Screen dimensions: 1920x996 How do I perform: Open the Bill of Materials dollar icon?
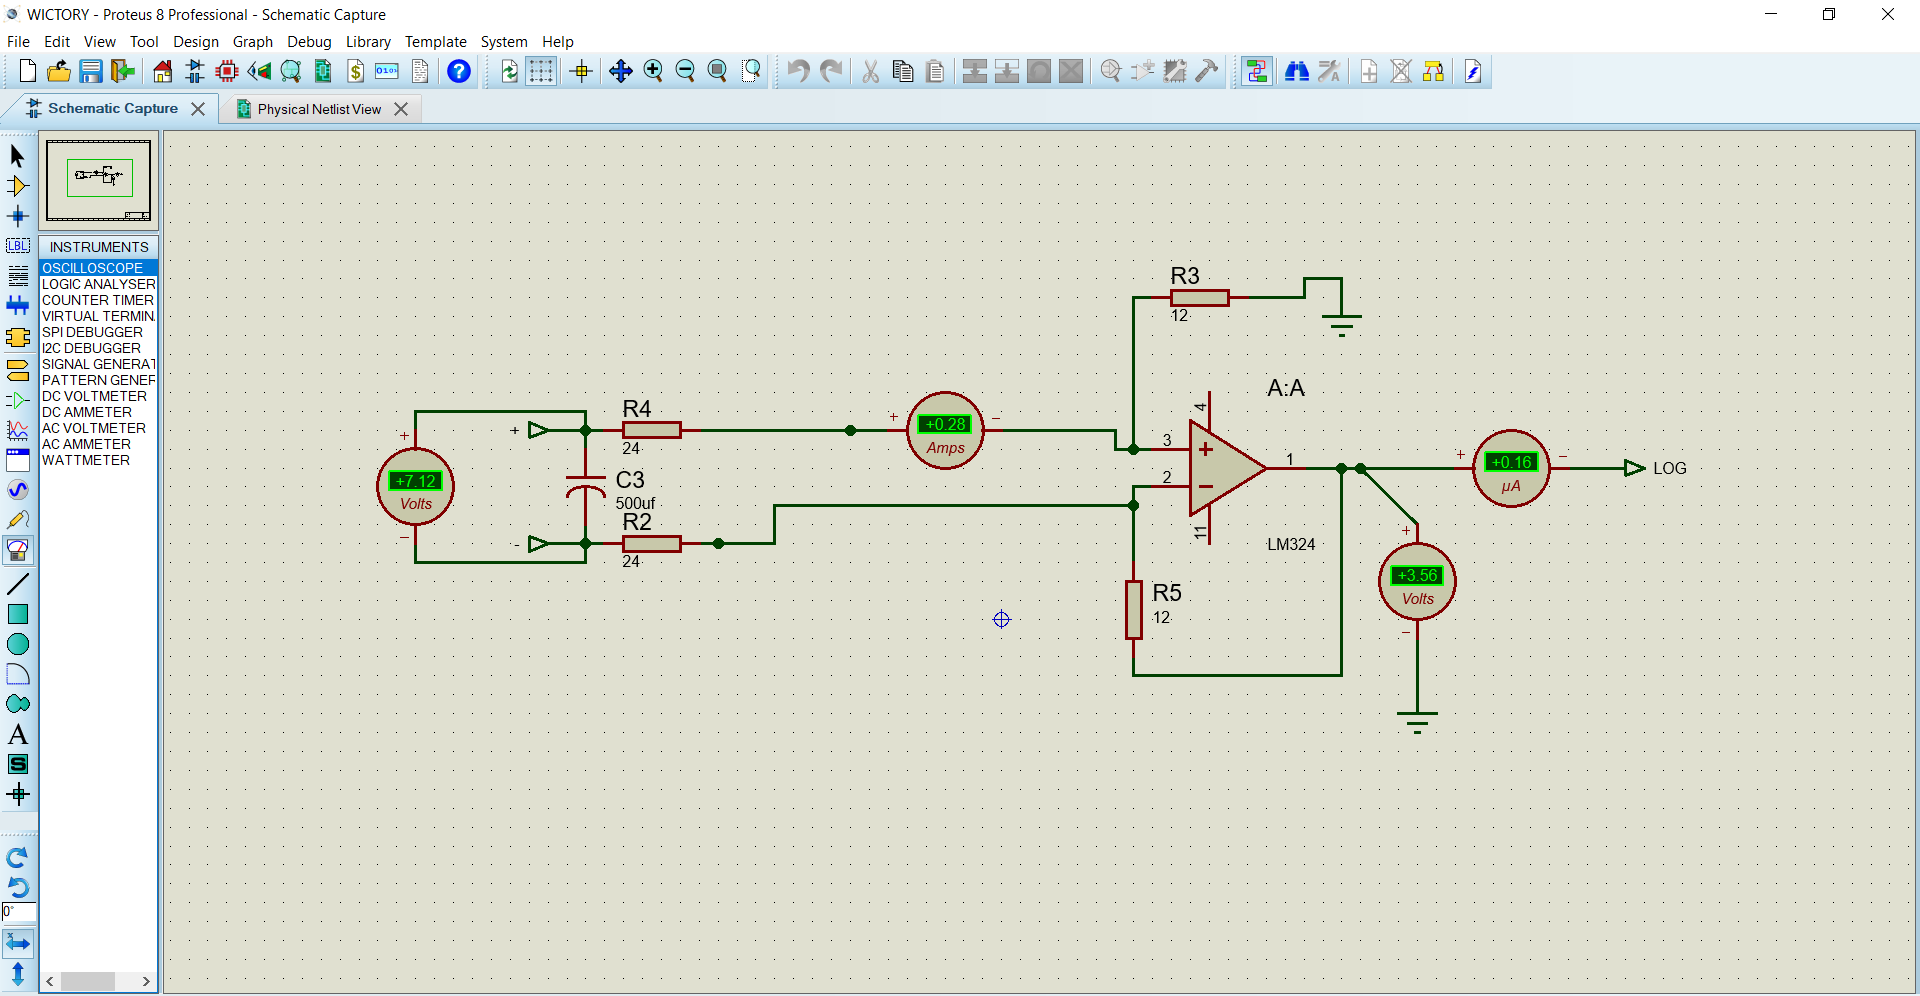356,71
